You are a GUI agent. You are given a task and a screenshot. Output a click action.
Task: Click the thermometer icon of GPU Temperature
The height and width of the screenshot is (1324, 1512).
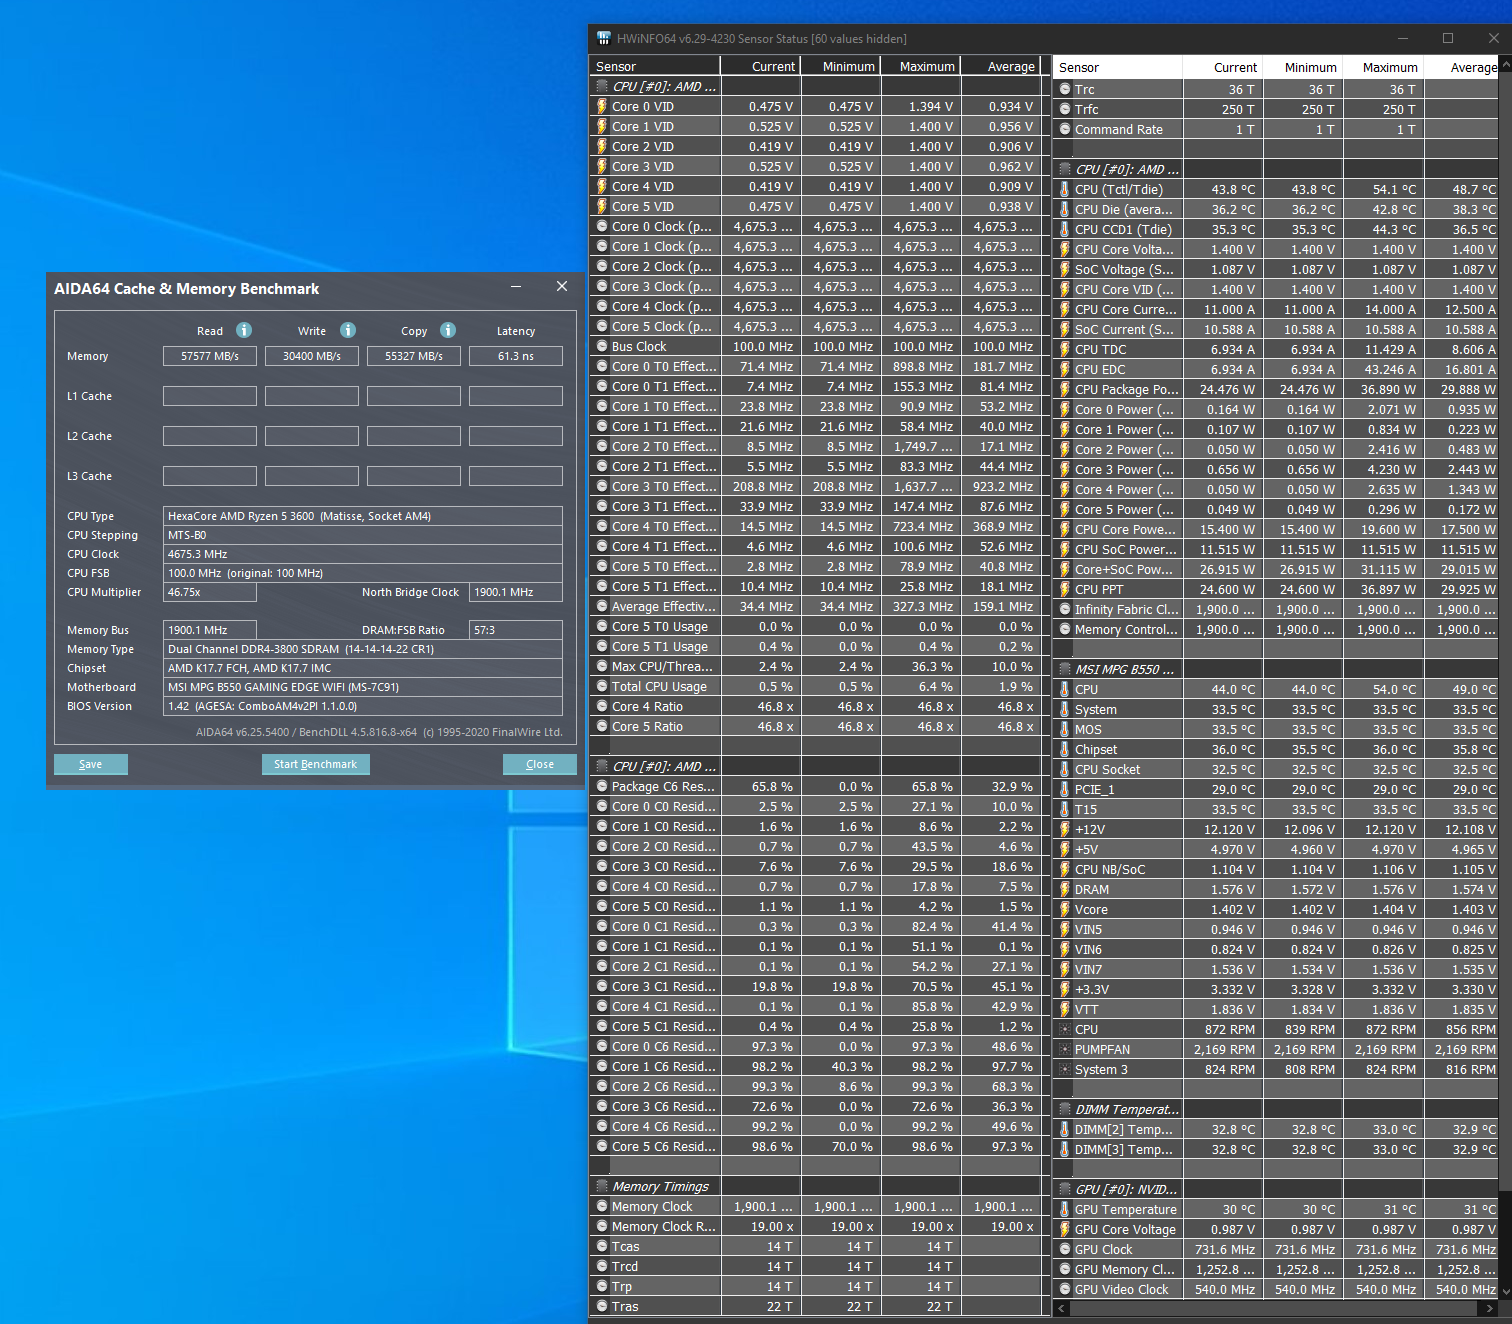(x=1065, y=1209)
